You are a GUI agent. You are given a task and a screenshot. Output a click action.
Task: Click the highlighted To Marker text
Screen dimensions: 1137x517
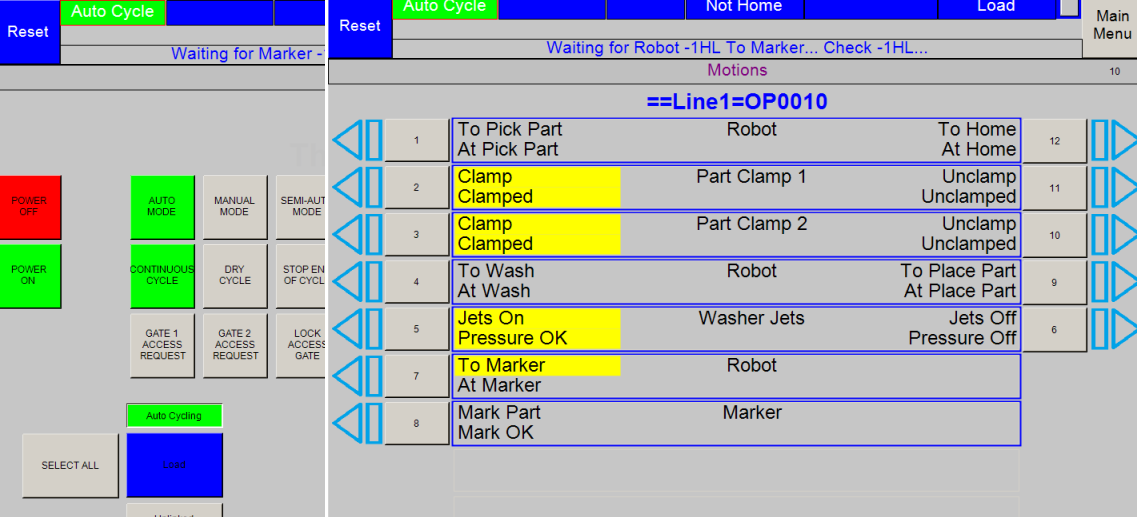coord(501,365)
